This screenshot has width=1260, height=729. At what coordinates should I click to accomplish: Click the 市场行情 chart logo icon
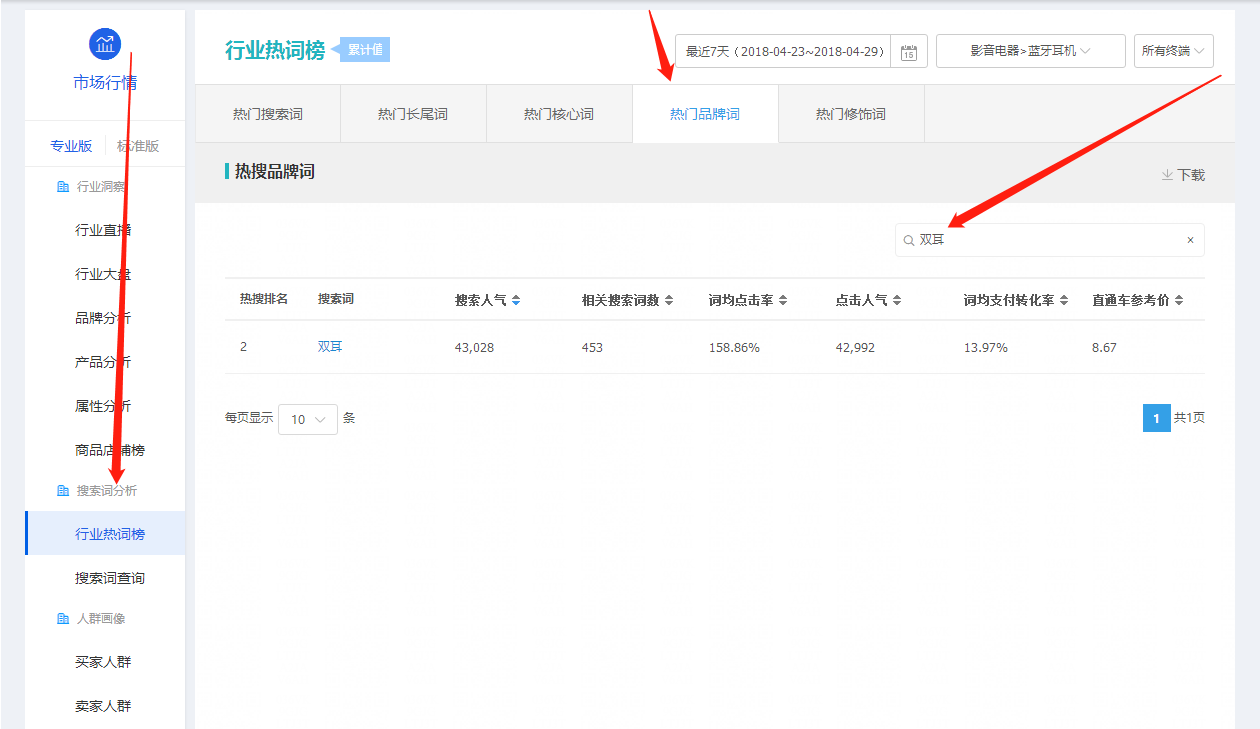[x=105, y=44]
